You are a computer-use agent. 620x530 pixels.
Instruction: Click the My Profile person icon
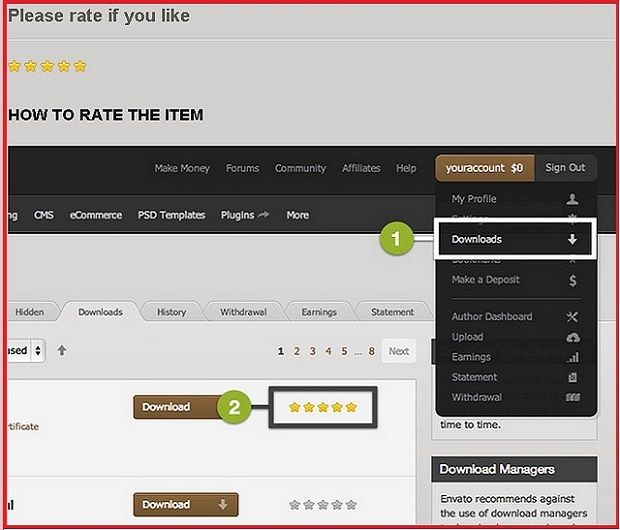572,199
